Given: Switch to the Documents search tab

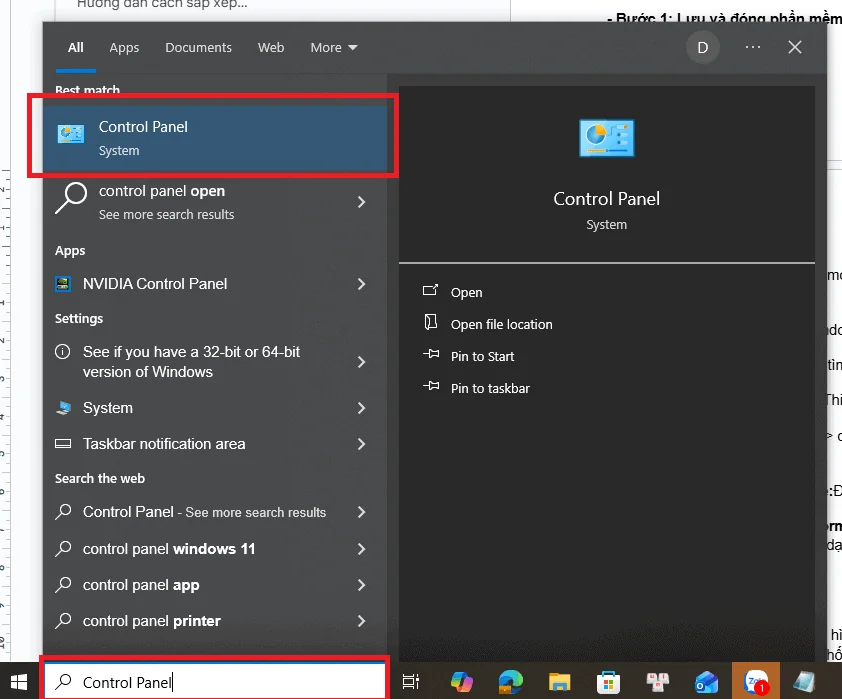Looking at the screenshot, I should (x=198, y=47).
